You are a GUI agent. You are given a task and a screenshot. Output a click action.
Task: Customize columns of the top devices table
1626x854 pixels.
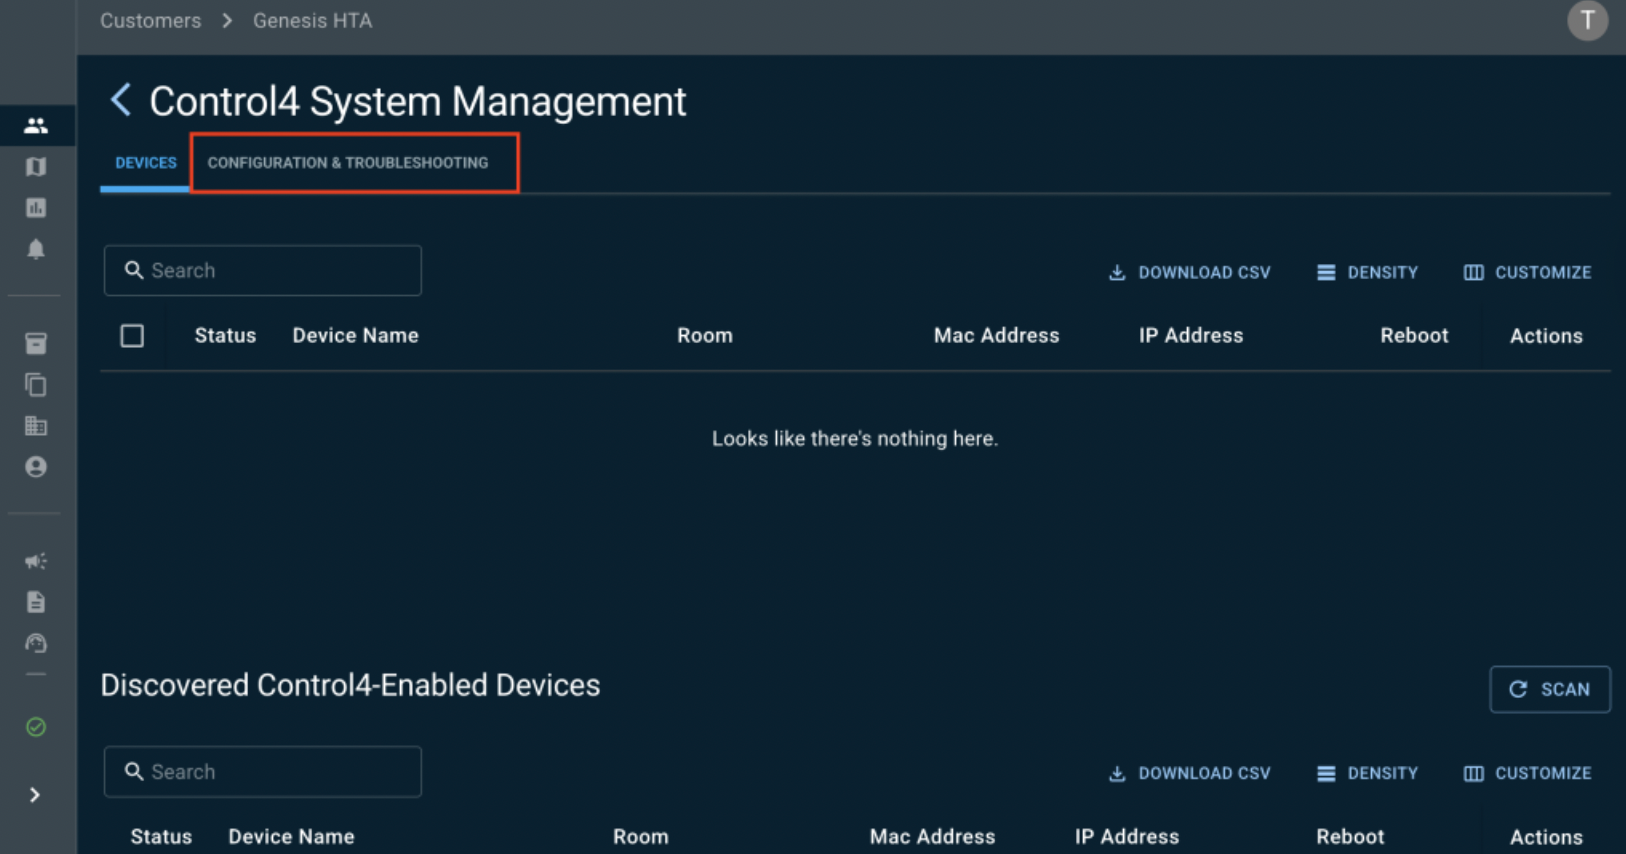(x=1527, y=273)
